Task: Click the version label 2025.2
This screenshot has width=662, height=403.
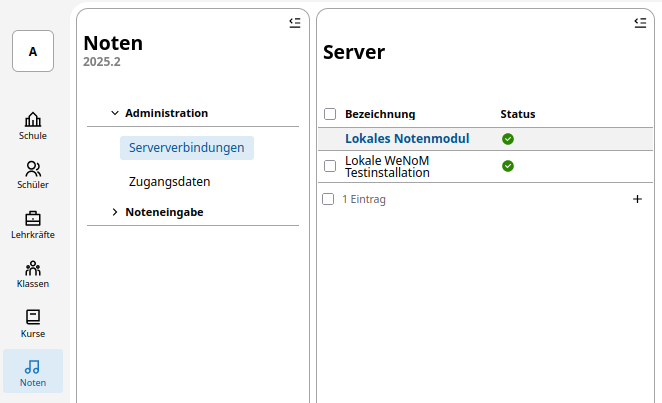Action: click(x=102, y=62)
